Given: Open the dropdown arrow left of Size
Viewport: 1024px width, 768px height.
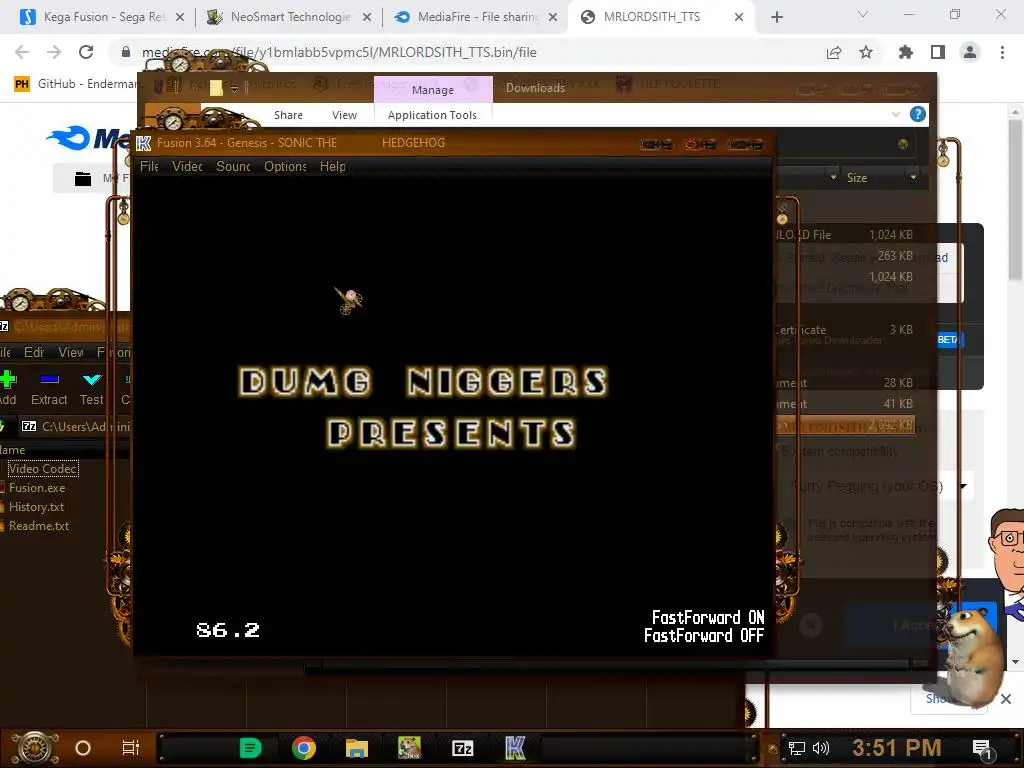Looking at the screenshot, I should tap(833, 177).
